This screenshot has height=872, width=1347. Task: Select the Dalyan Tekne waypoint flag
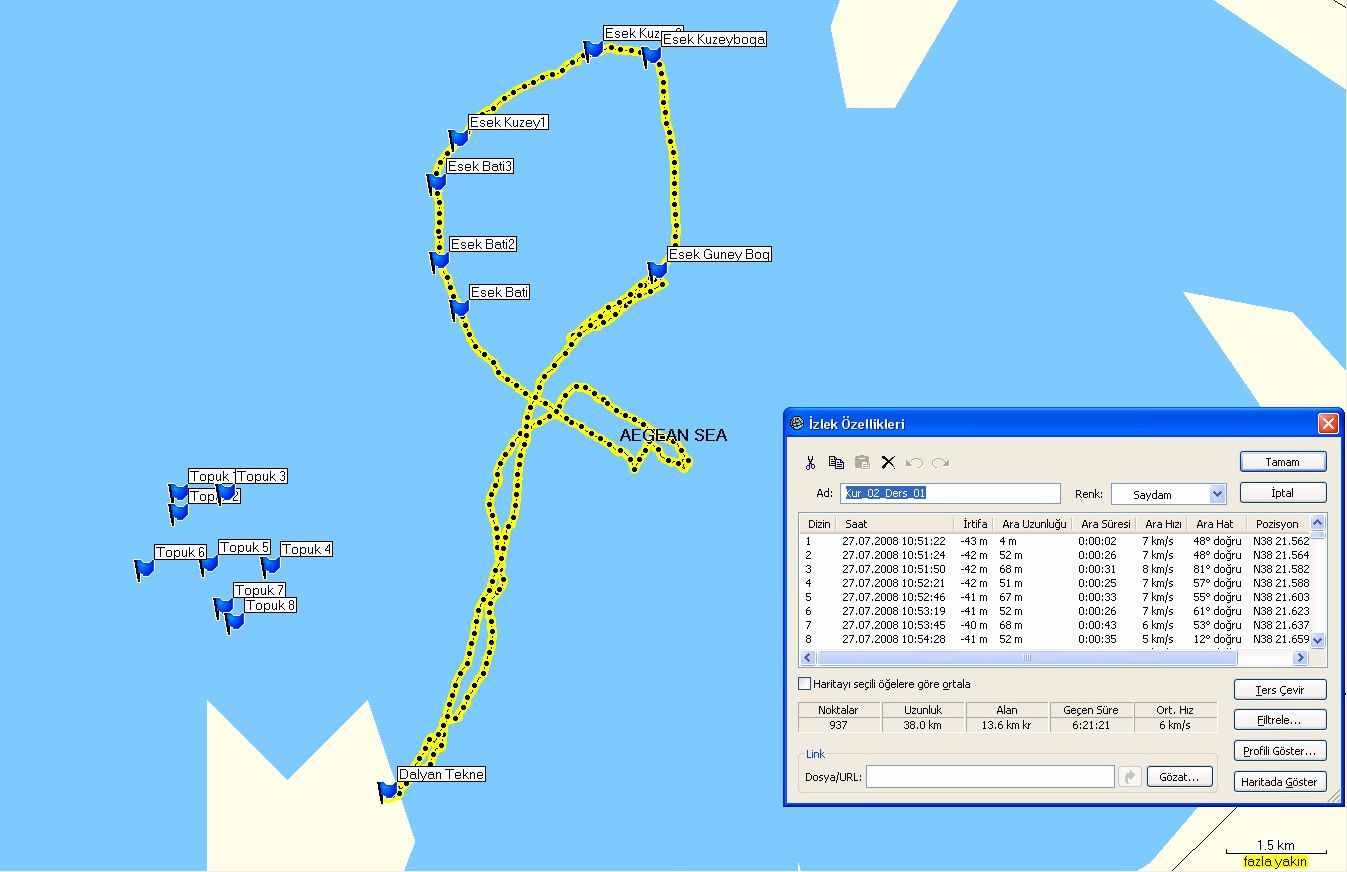click(388, 791)
